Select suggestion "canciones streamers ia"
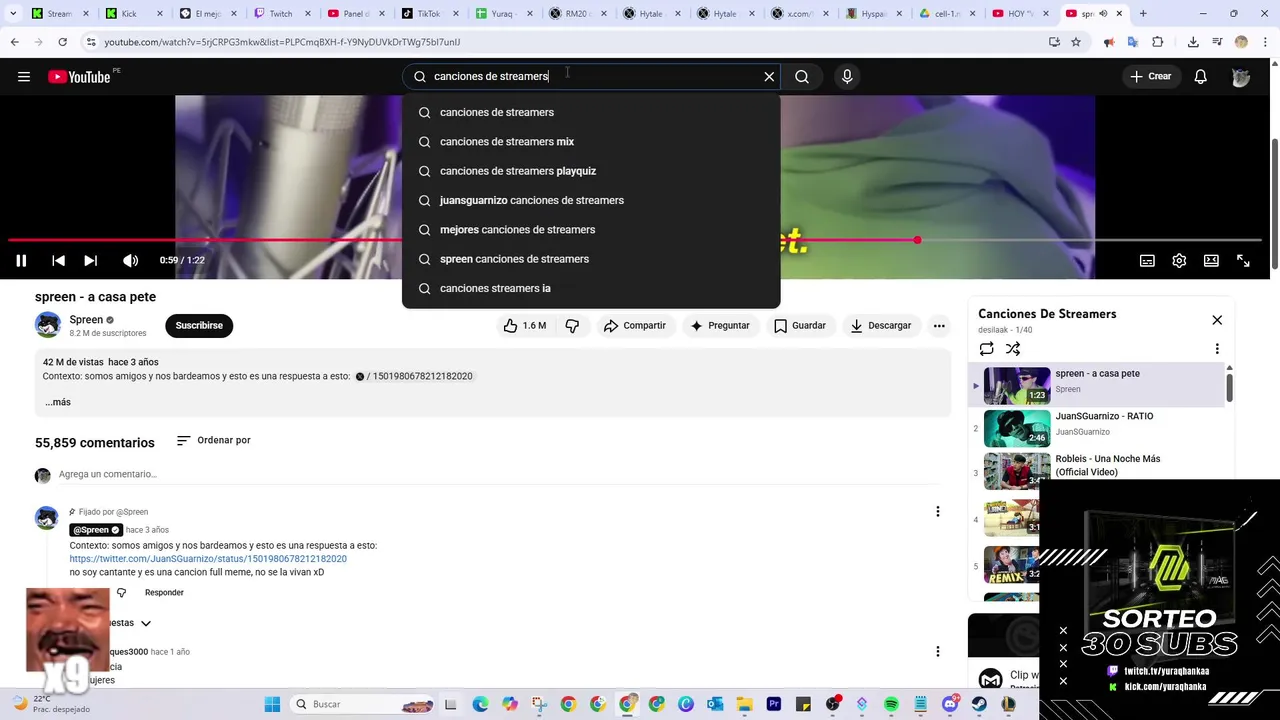 coord(591,288)
